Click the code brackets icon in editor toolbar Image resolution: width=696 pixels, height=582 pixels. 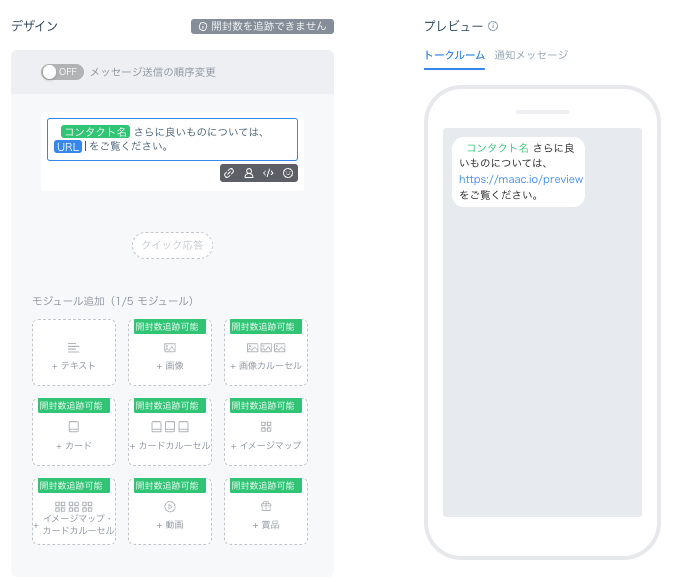268,173
